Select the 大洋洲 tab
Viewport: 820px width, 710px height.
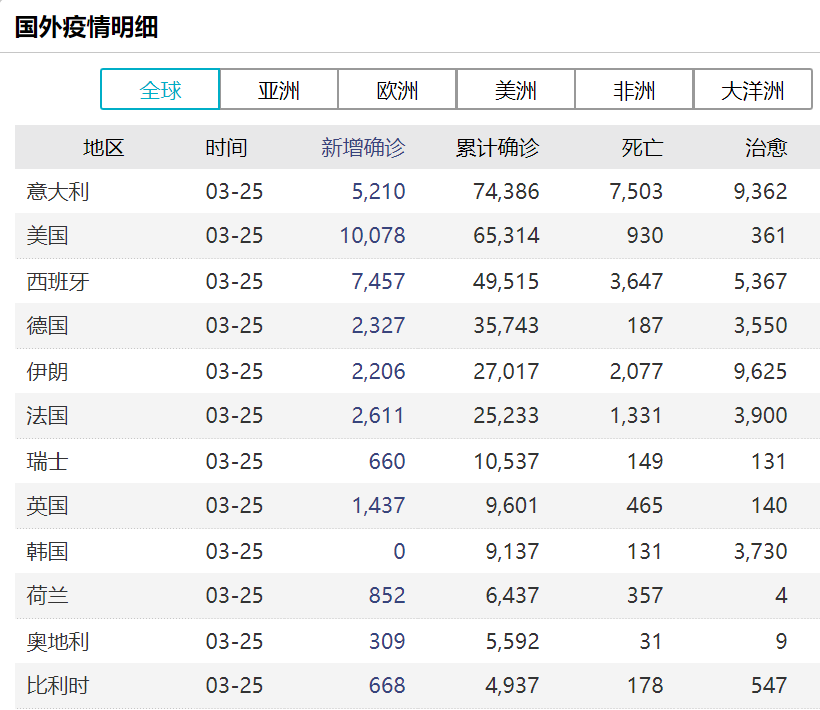point(753,89)
